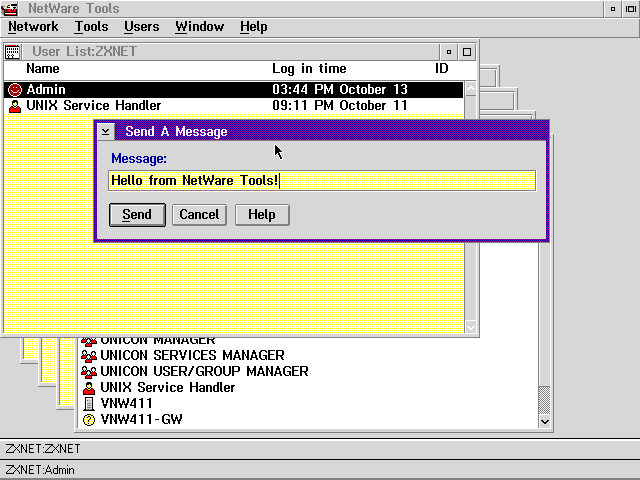Click the VNW411-GW question mark icon
This screenshot has height=480, width=640.
pos(89,420)
